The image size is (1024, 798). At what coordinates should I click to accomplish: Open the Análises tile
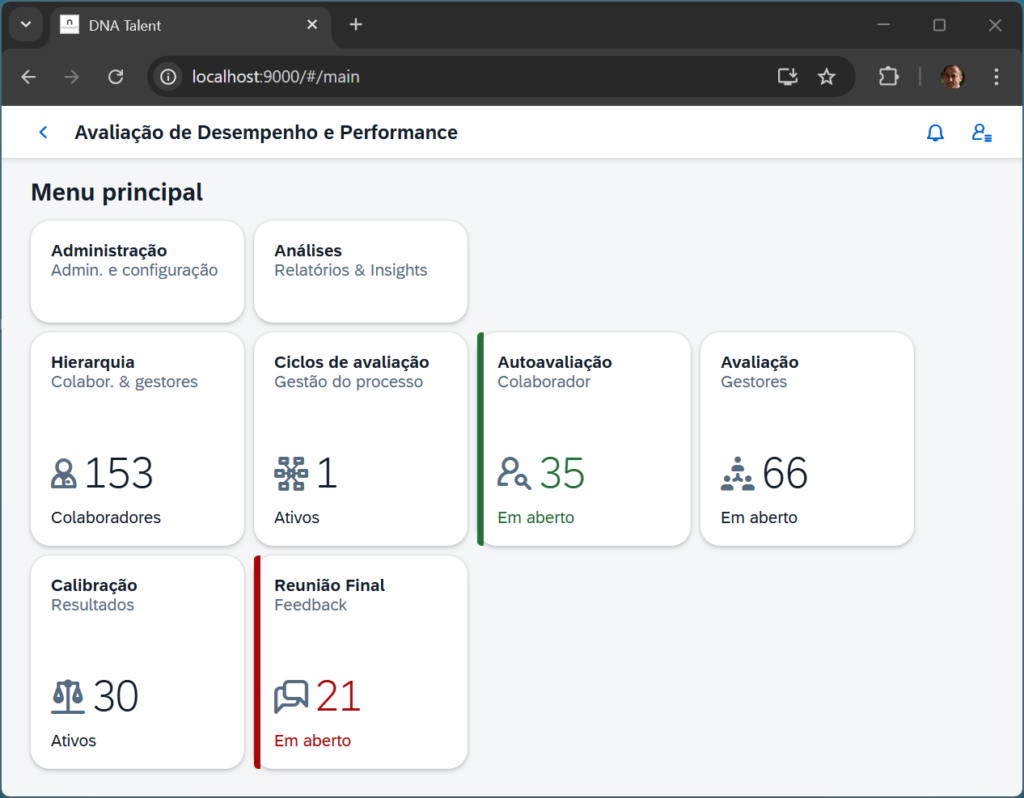(360, 272)
